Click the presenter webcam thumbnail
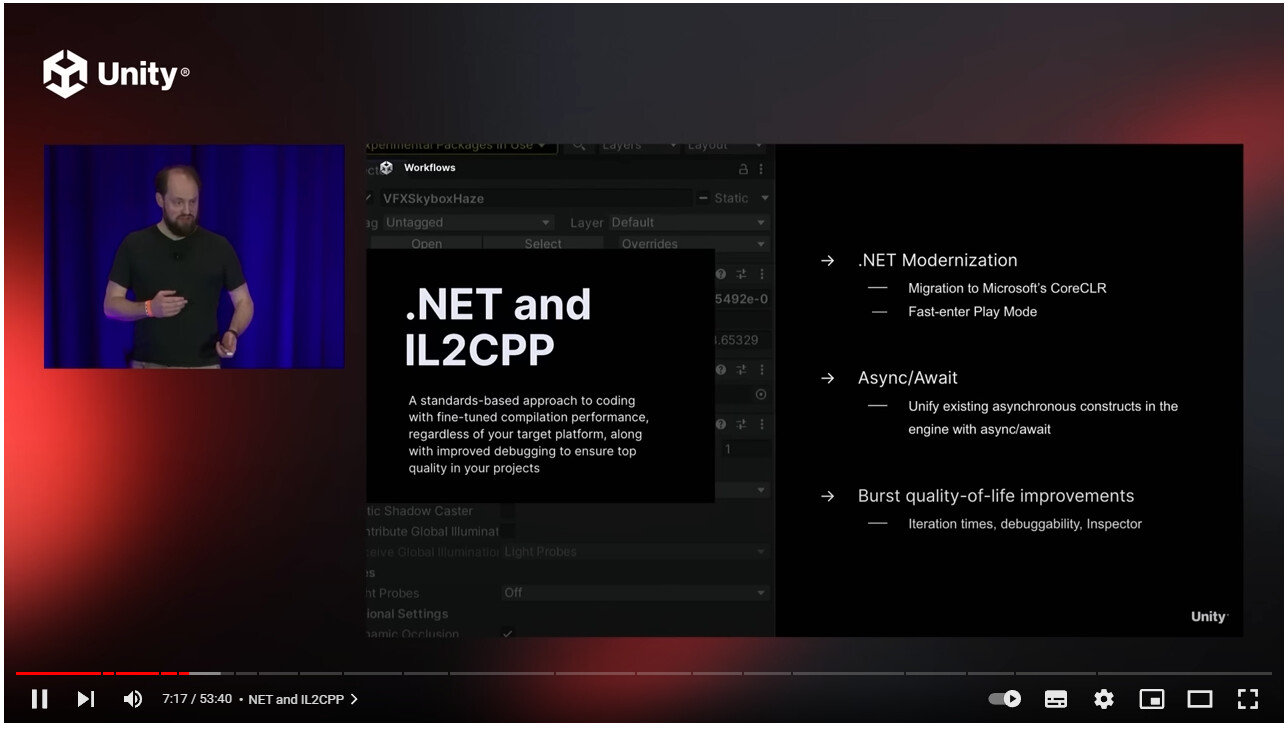Screen dimensions: 1288x729 coord(193,255)
